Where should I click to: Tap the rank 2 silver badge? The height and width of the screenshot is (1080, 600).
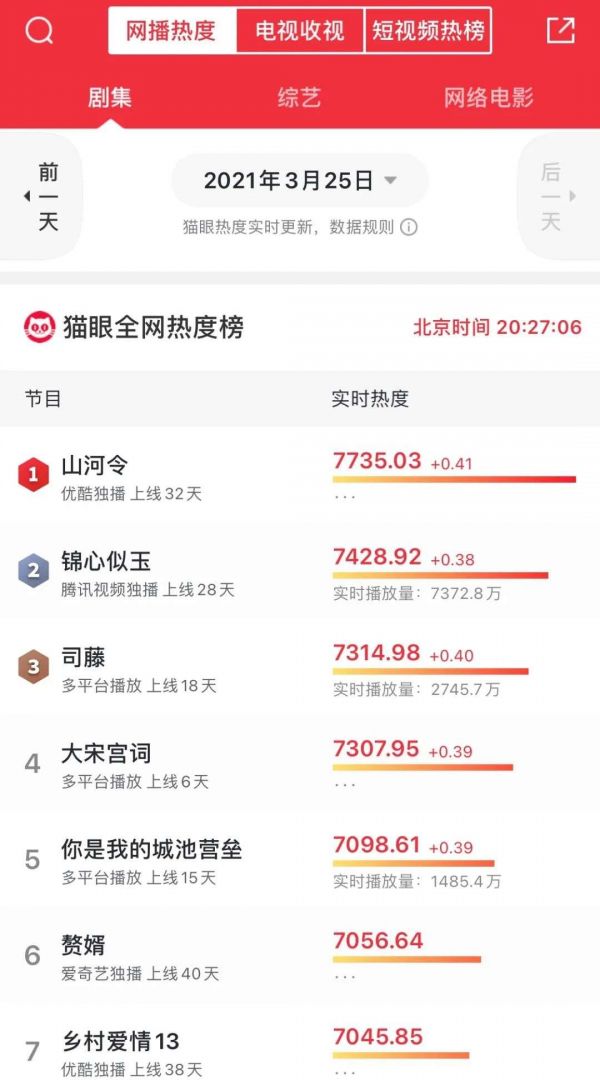(x=33, y=571)
